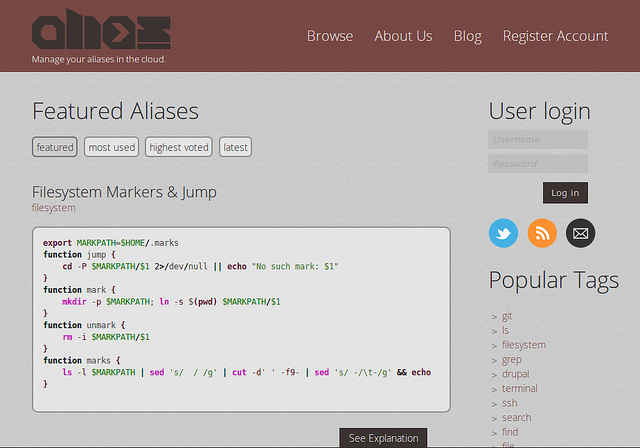Select the featured filter tab

[x=55, y=147]
